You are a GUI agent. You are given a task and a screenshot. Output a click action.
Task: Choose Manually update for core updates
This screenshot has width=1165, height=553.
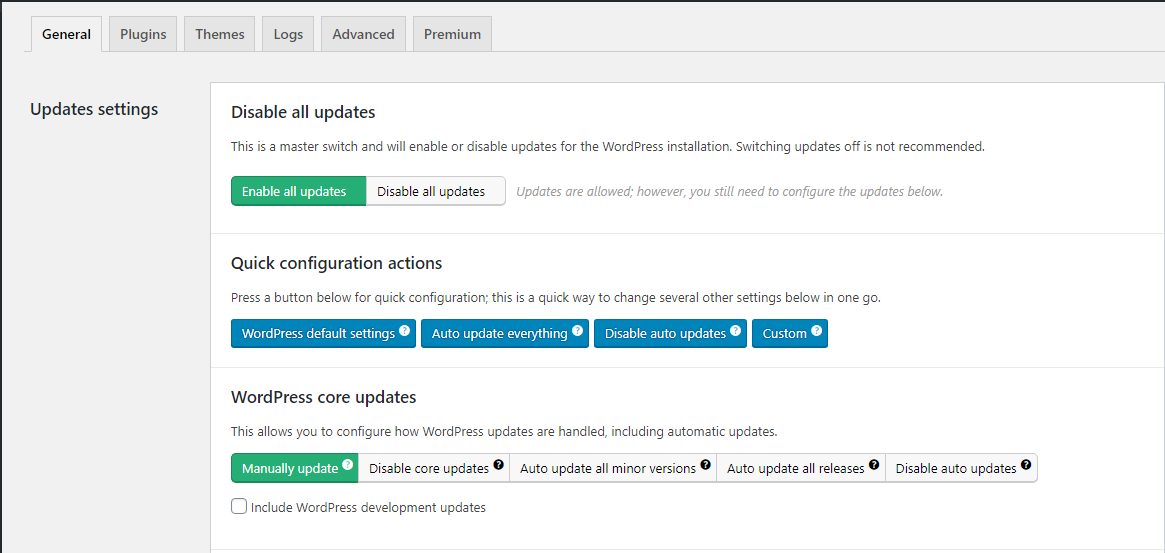coord(295,468)
